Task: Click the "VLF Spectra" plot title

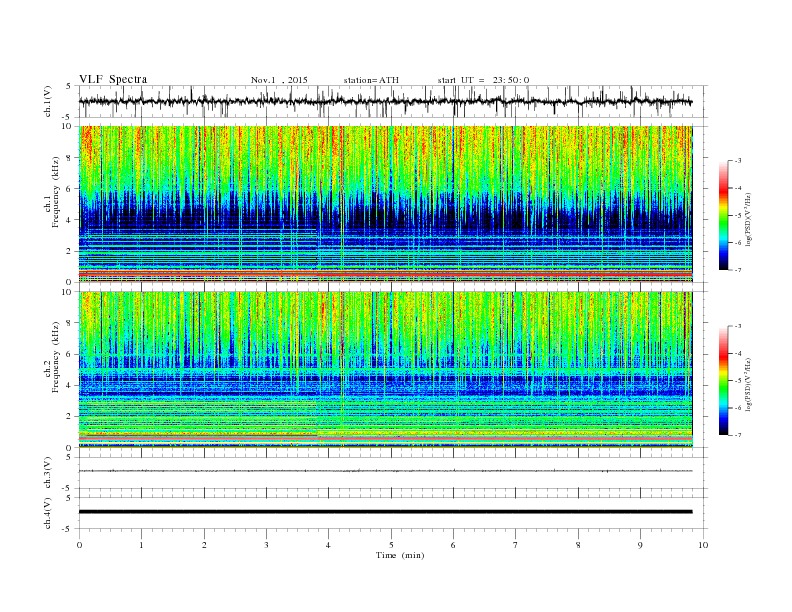Action: 113,79
